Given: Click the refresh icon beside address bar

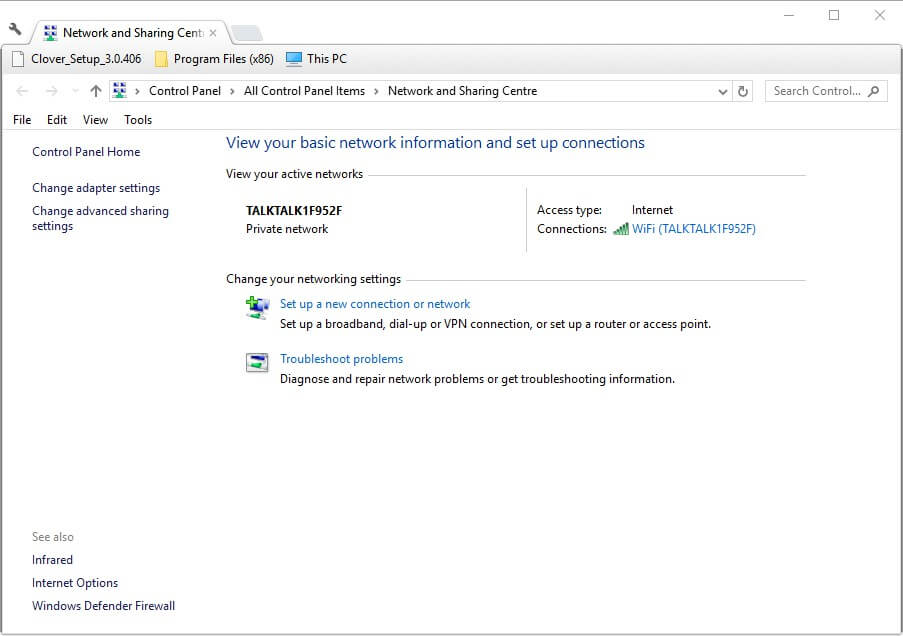Looking at the screenshot, I should tap(743, 91).
